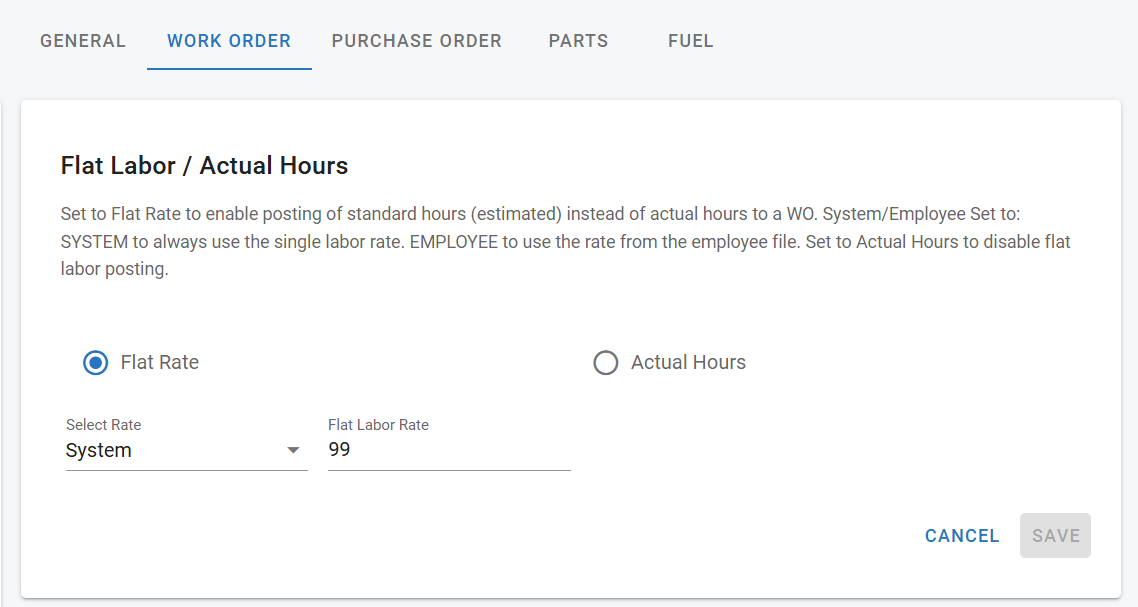Viewport: 1138px width, 607px height.
Task: Click the Flat Labor Rate label
Action: (x=378, y=425)
